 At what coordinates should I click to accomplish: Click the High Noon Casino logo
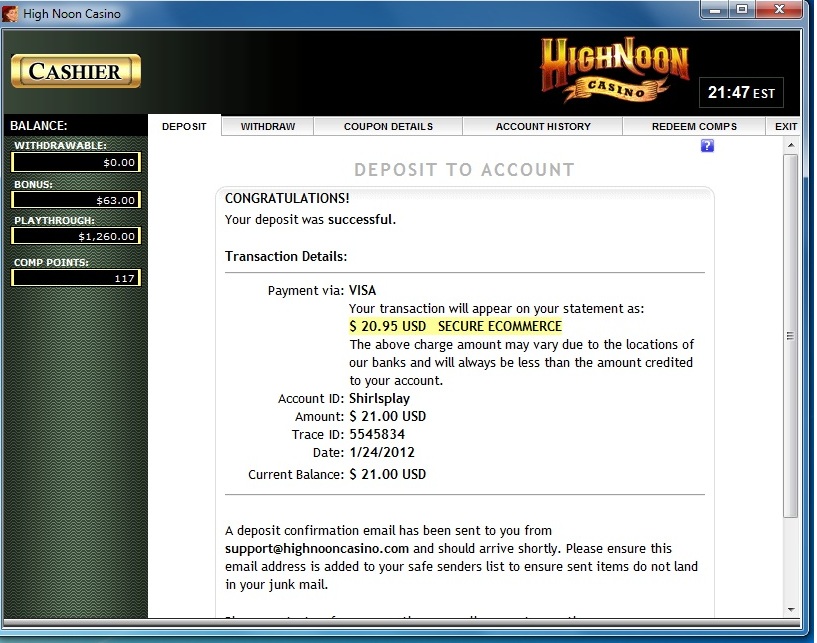(614, 70)
